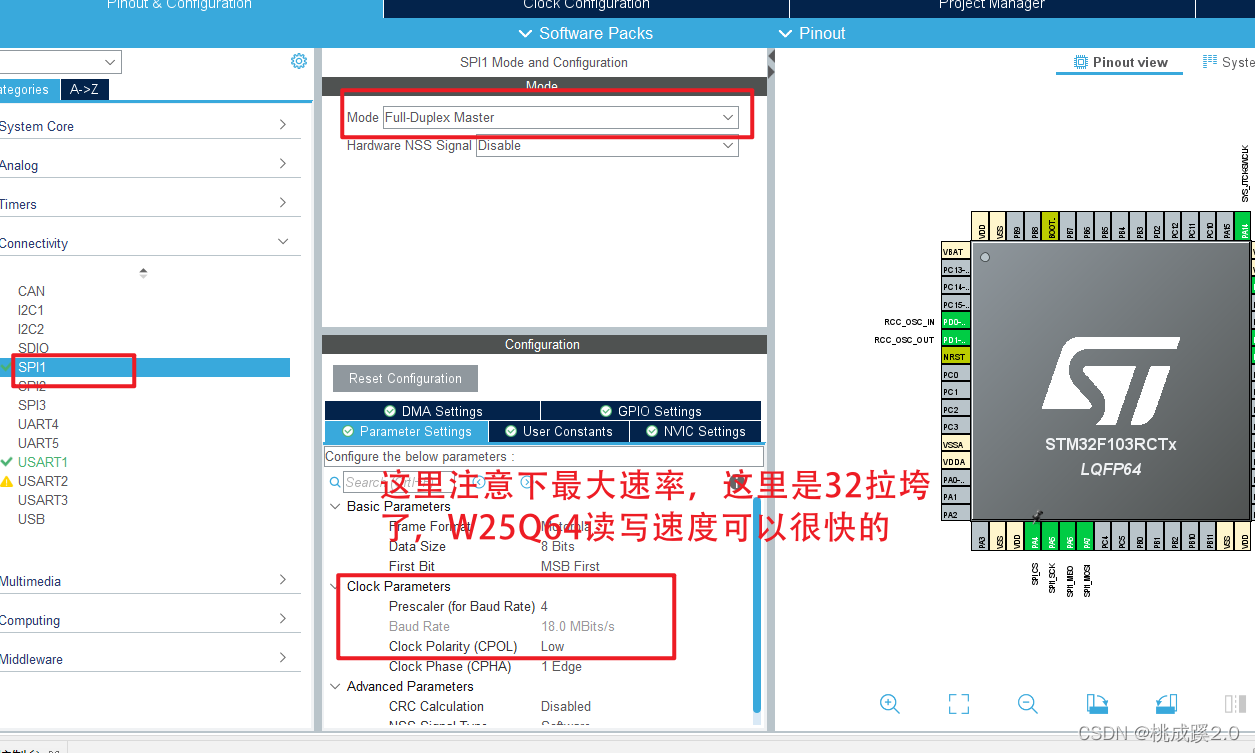Image resolution: width=1255 pixels, height=753 pixels.
Task: Rotate the chip view clockwise
Action: pyautogui.click(x=1097, y=703)
